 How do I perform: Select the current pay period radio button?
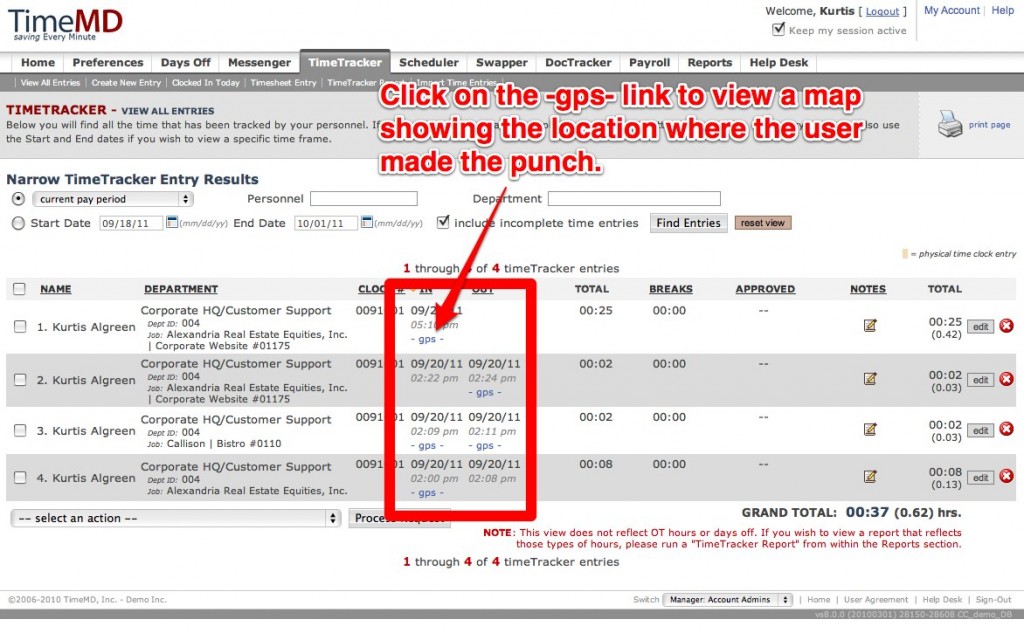(x=18, y=199)
